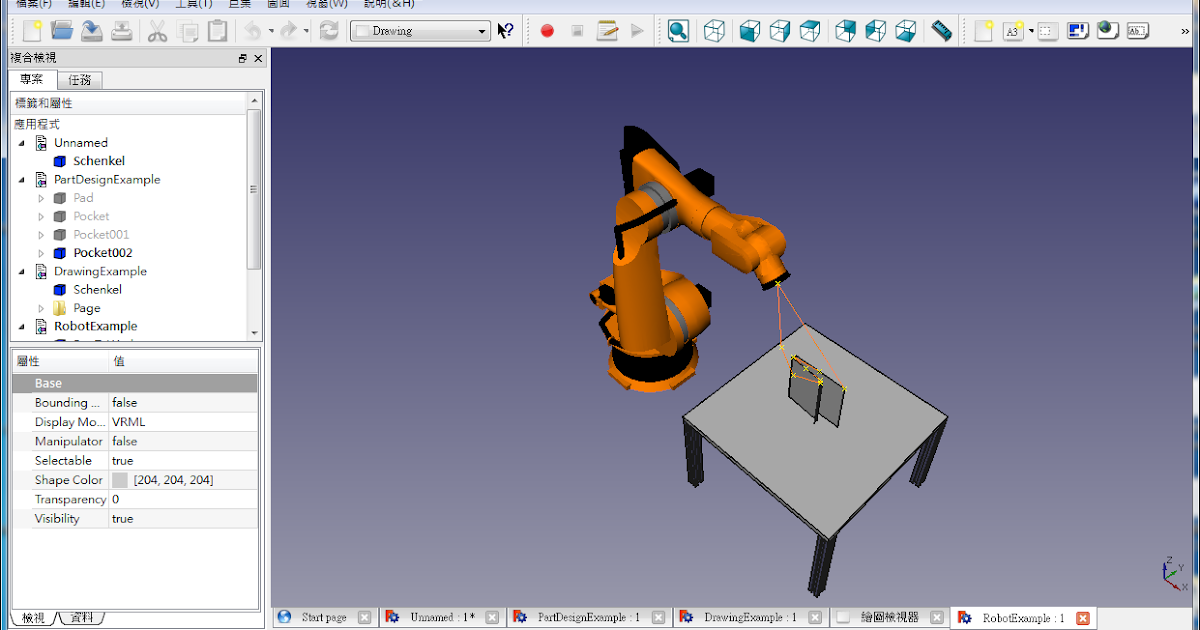Paste from clipboard icon

tap(216, 30)
